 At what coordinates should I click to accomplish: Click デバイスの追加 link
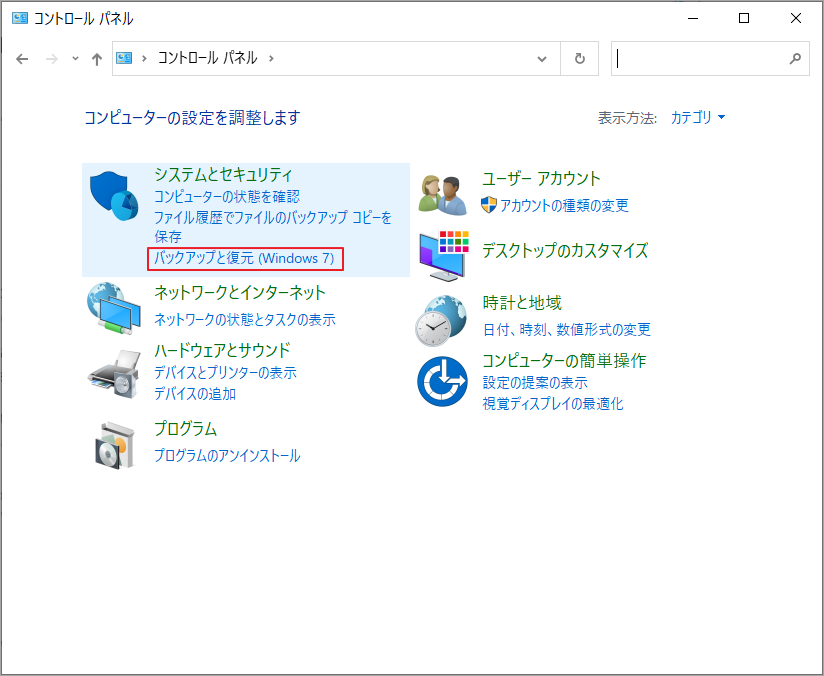[195, 394]
